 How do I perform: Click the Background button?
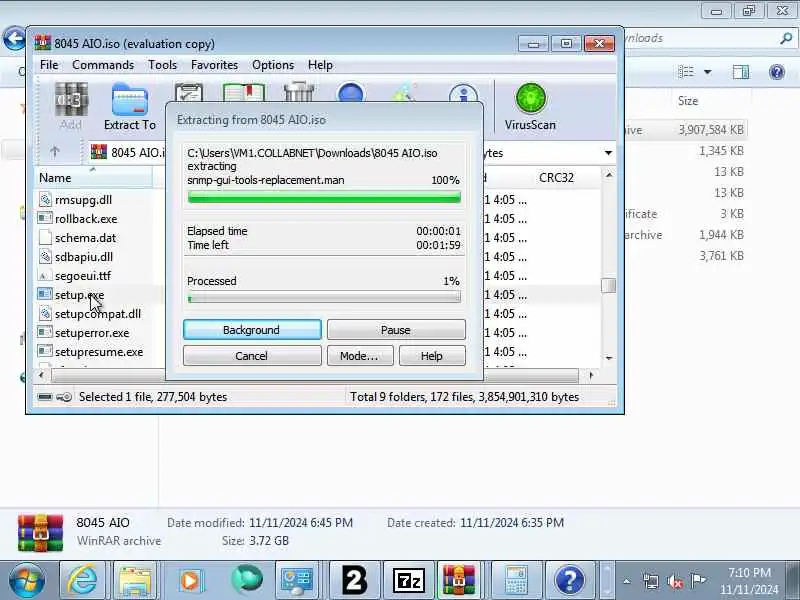(x=252, y=330)
